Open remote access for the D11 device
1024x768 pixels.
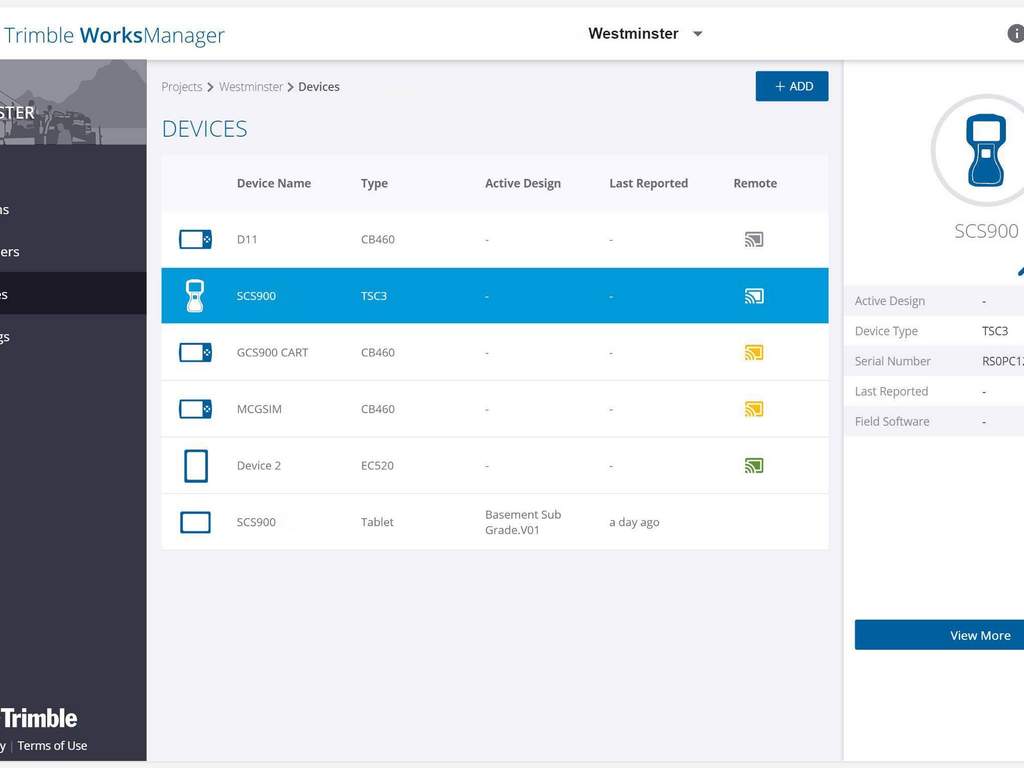click(754, 240)
